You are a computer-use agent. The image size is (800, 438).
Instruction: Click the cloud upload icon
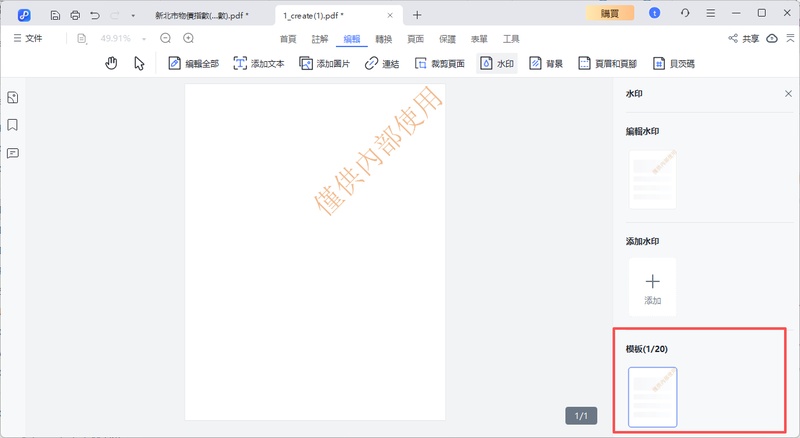click(x=772, y=38)
